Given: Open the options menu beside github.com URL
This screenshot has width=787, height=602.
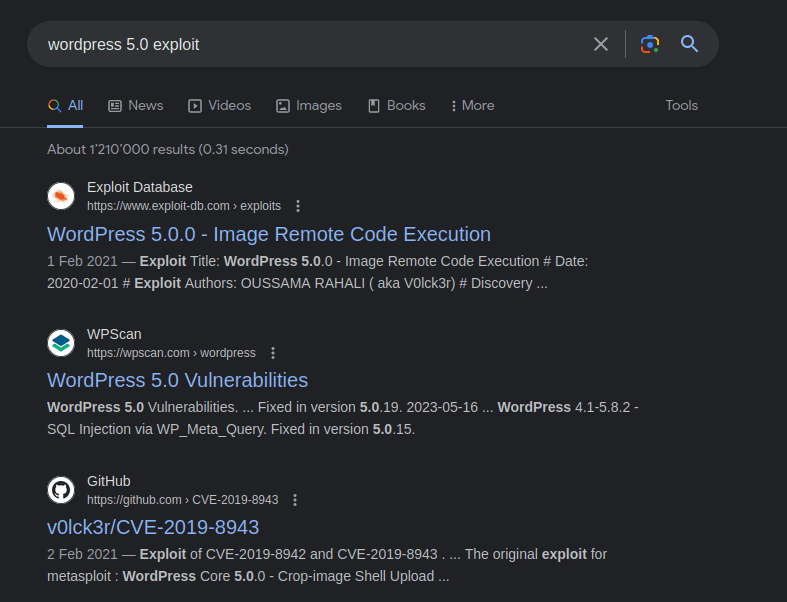Looking at the screenshot, I should pyautogui.click(x=295, y=500).
